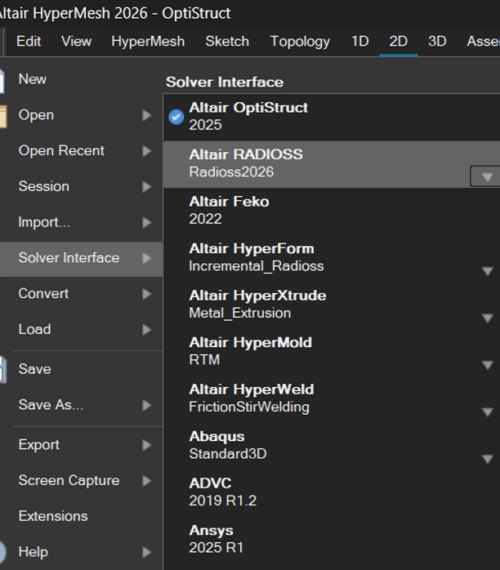The height and width of the screenshot is (570, 500).
Task: Select ADVC solver interface
Action: [x=332, y=492]
